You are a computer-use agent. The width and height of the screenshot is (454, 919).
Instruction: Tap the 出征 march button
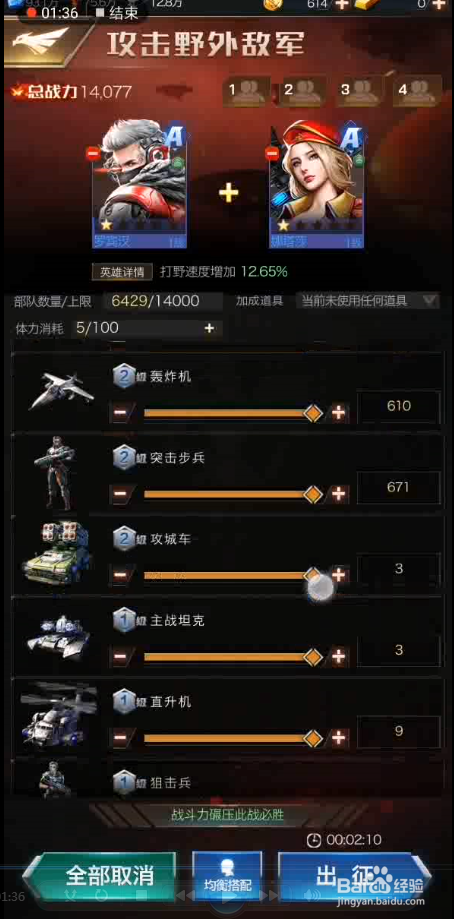pos(353,876)
